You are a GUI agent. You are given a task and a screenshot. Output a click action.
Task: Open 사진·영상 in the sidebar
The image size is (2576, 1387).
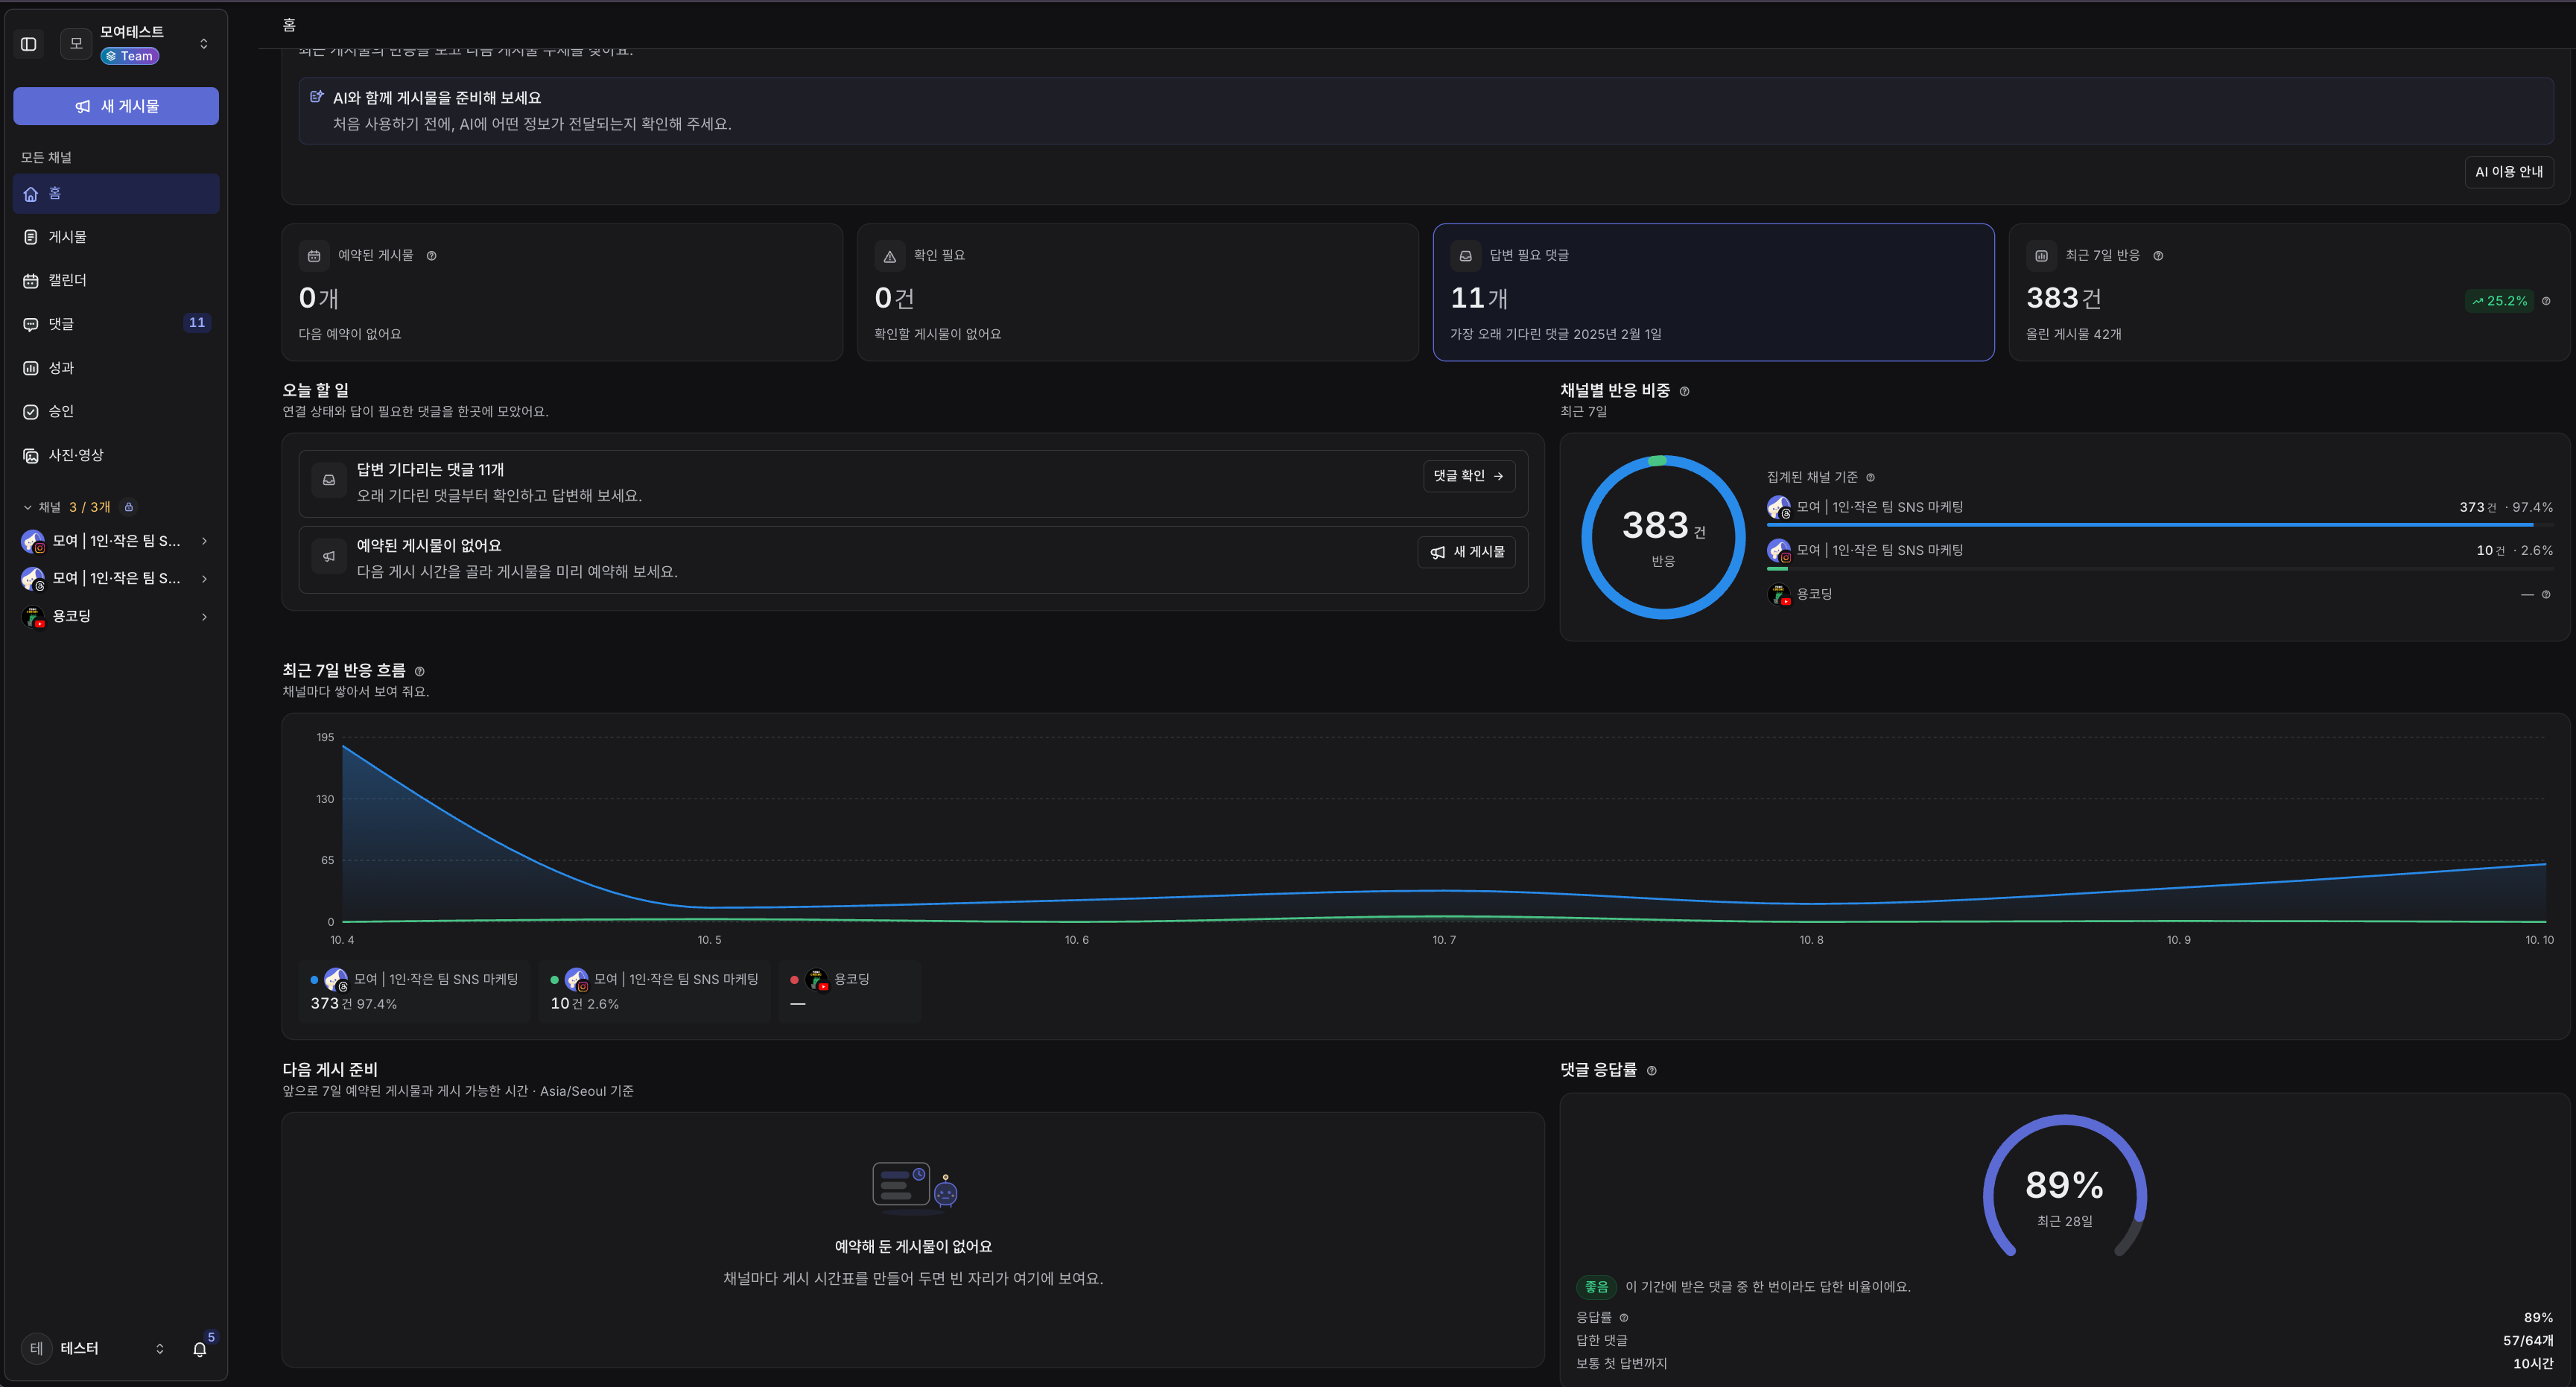[x=116, y=455]
